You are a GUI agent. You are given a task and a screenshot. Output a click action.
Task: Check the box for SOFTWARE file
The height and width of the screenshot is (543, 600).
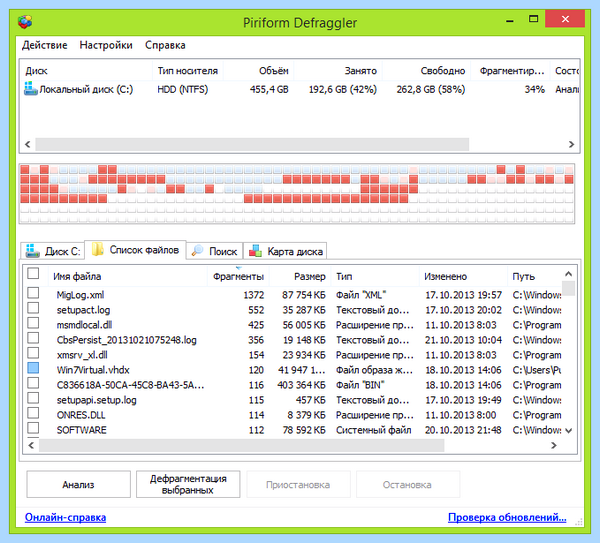tap(33, 428)
